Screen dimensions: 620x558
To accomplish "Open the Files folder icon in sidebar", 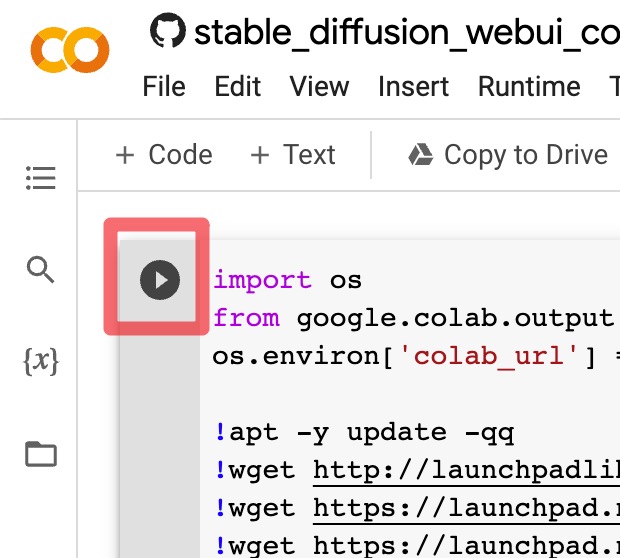I will click(x=41, y=454).
